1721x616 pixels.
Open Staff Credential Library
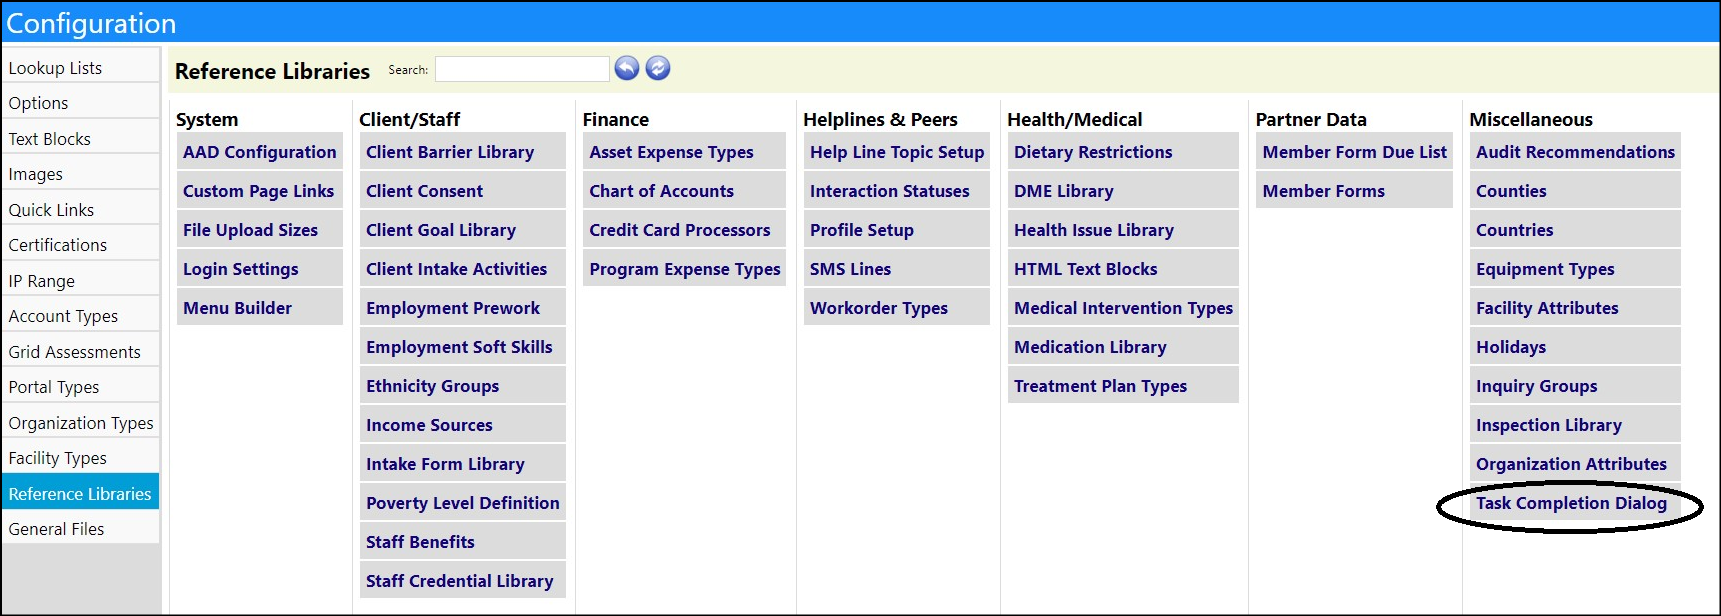click(x=463, y=581)
